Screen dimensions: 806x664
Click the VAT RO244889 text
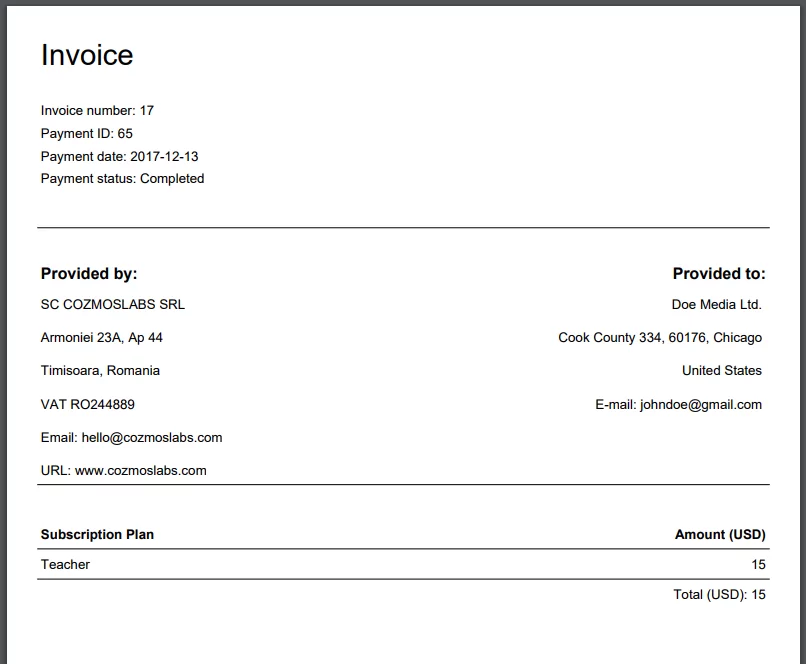(88, 404)
